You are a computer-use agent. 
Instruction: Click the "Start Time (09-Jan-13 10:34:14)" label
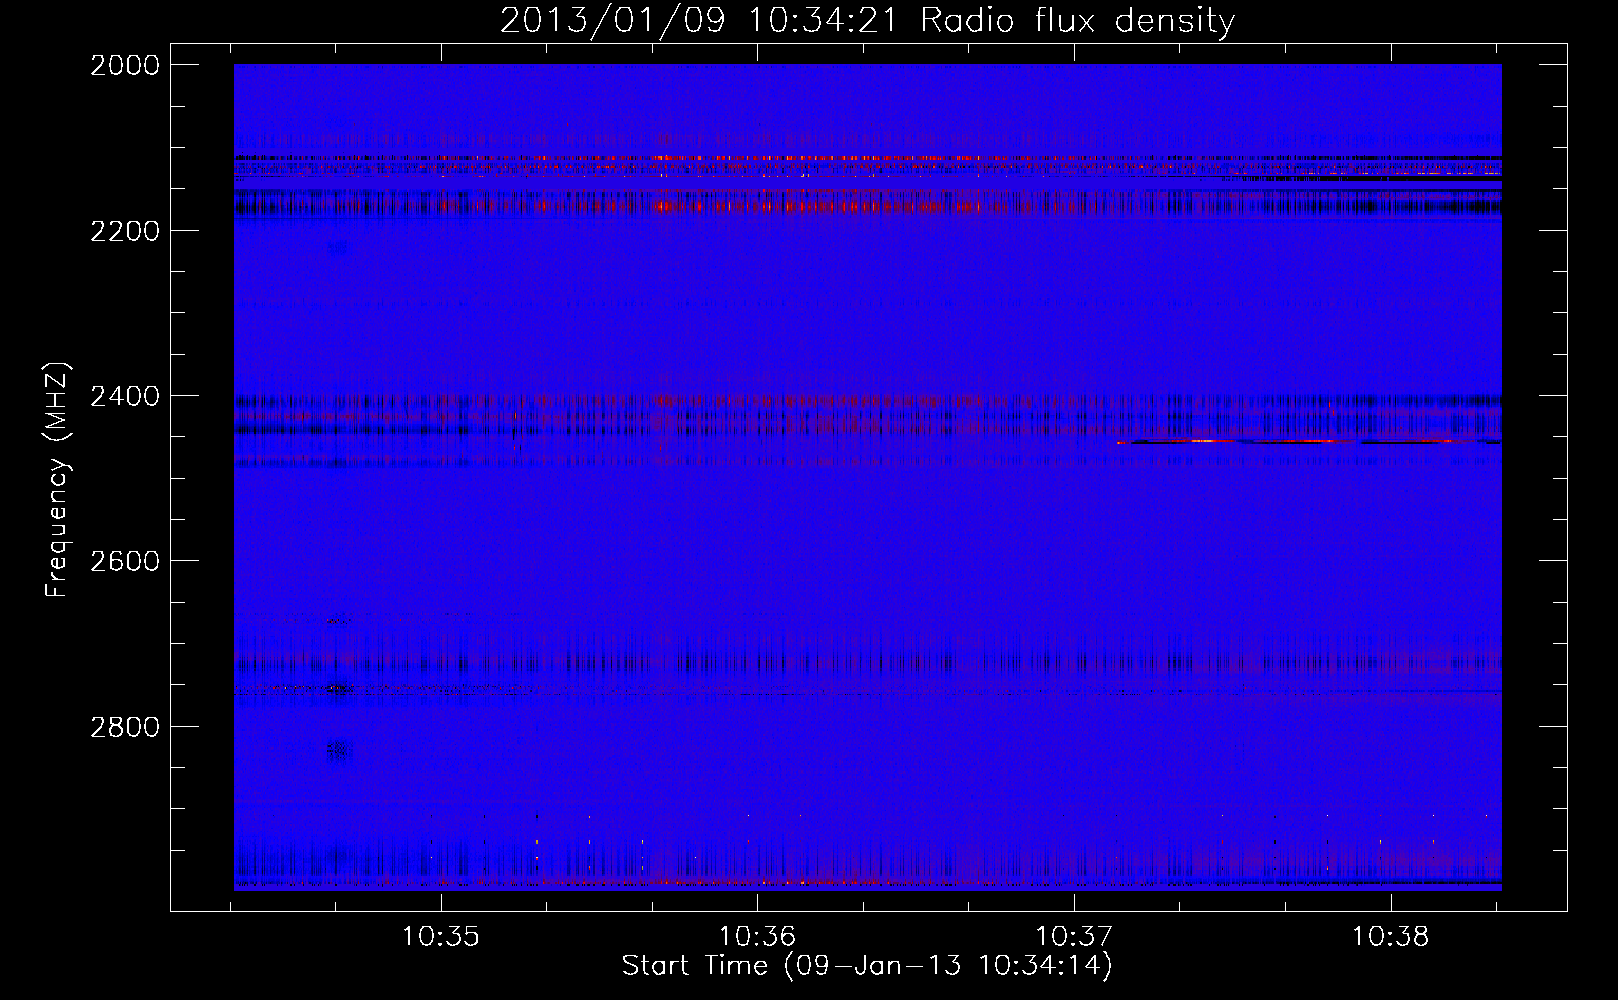[867, 966]
